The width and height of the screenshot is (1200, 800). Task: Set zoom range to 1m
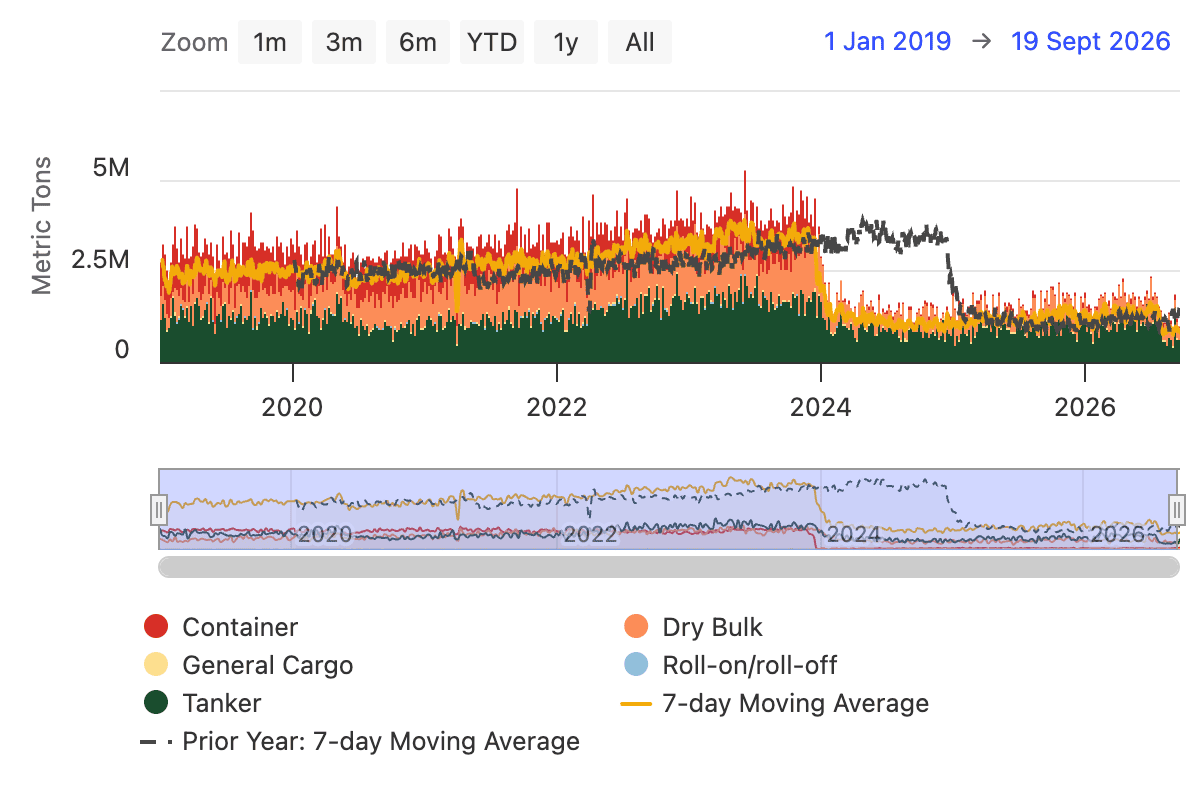pos(270,42)
